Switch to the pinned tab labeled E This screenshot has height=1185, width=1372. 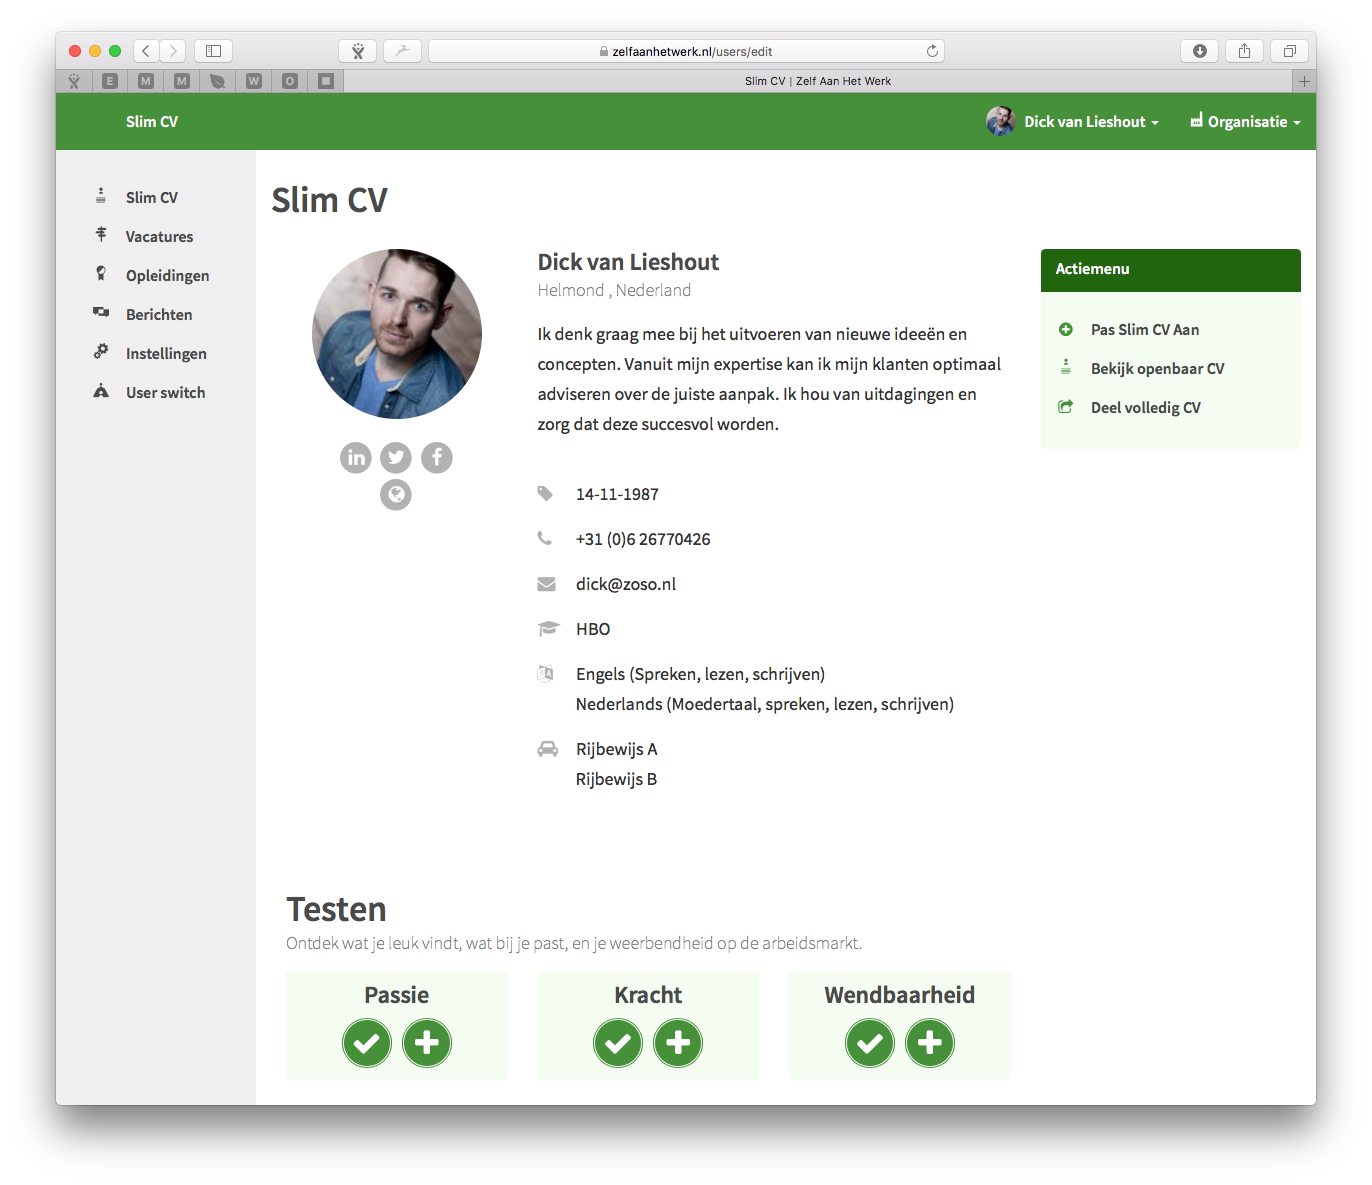pyautogui.click(x=110, y=81)
